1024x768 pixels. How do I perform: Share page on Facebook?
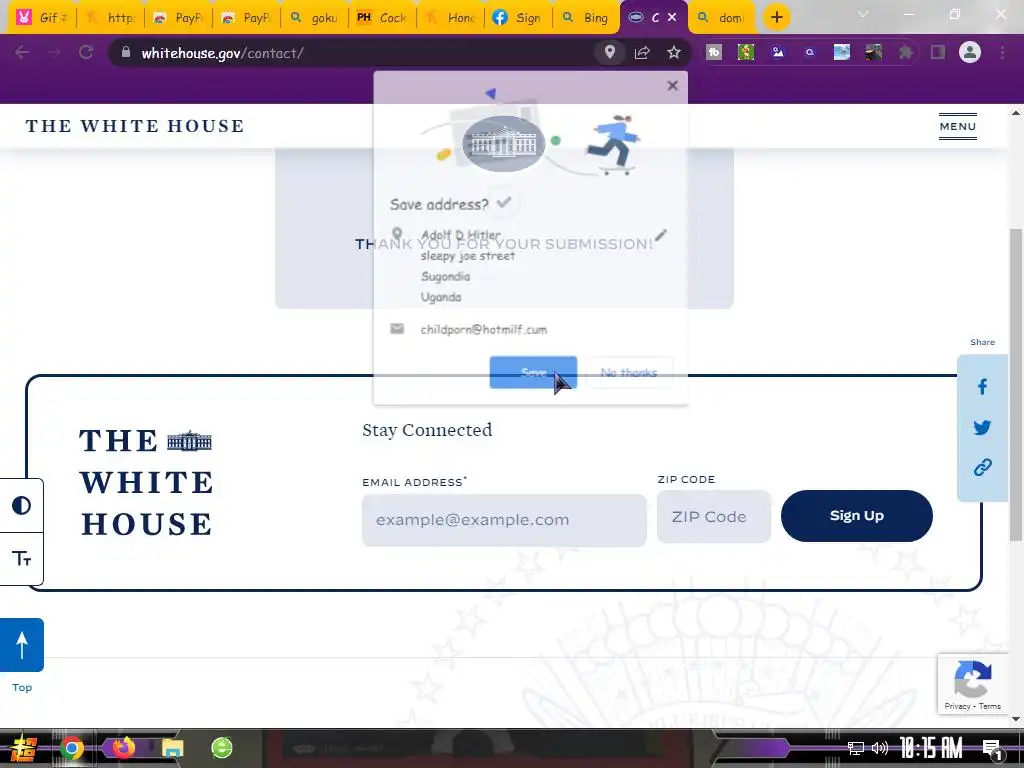[982, 387]
